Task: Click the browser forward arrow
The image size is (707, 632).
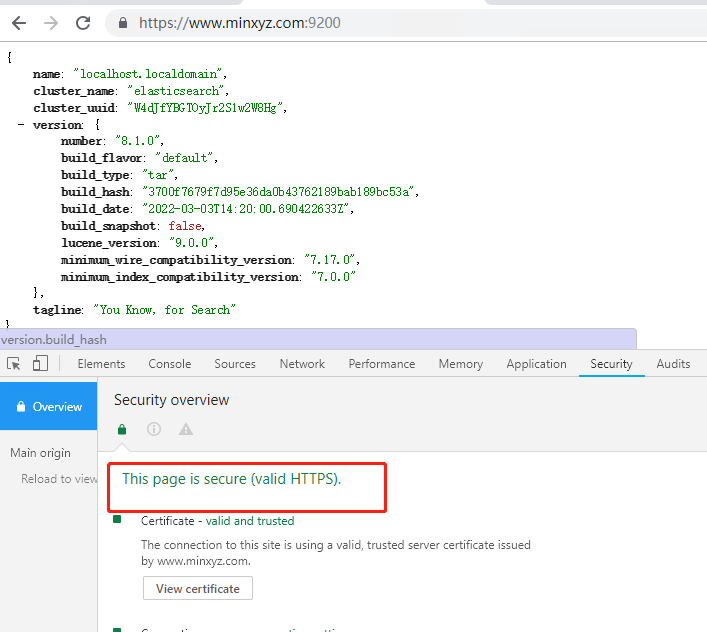Action: (51, 23)
